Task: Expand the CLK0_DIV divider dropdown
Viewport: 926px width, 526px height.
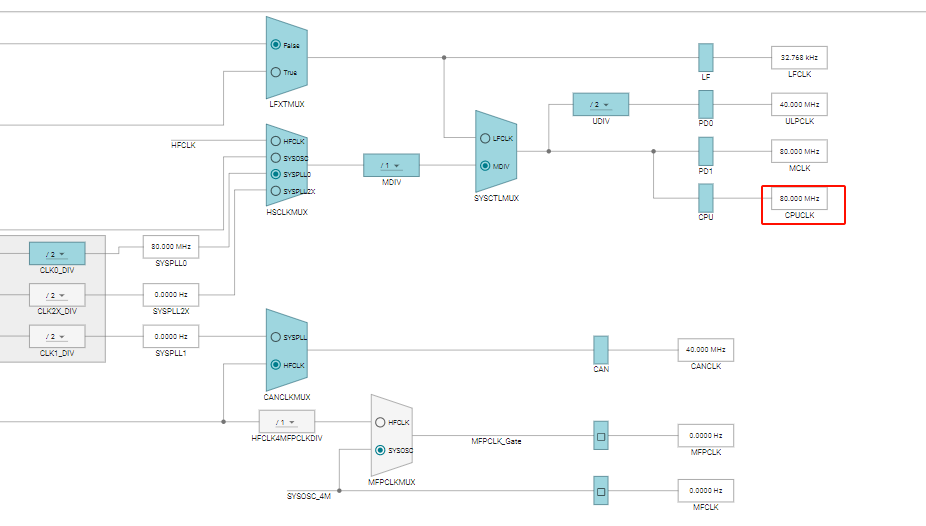Action: pos(56,254)
